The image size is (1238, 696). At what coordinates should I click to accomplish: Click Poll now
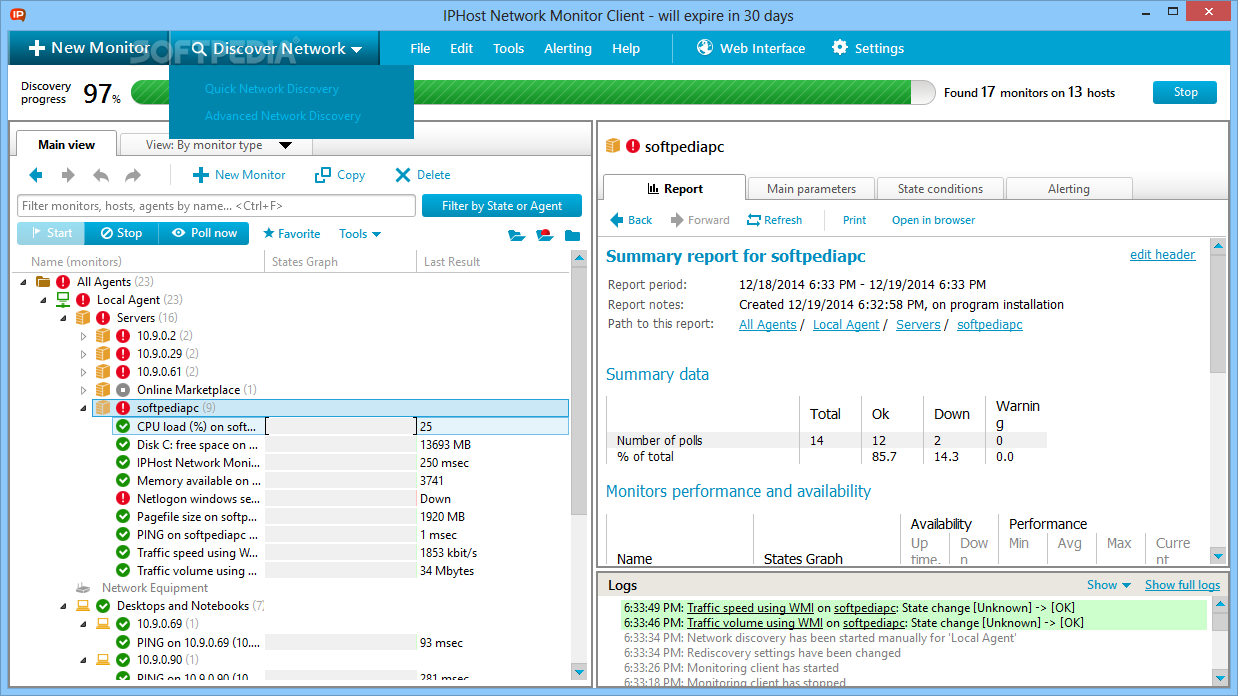[203, 233]
